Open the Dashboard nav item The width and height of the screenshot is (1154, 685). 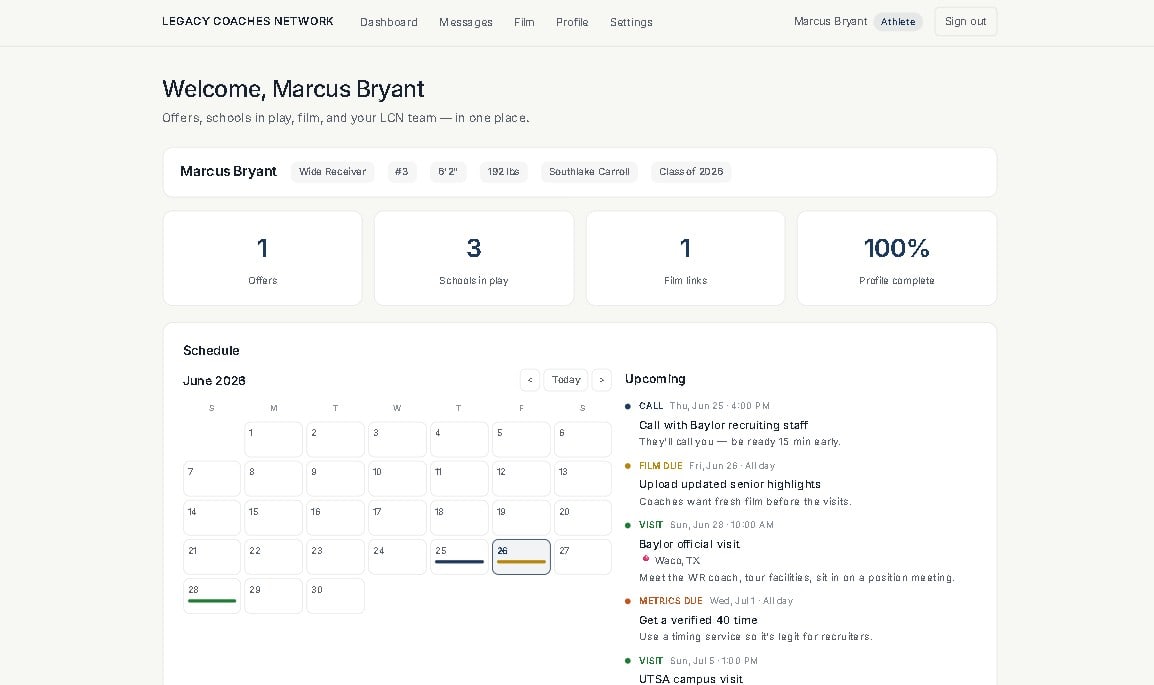click(389, 22)
